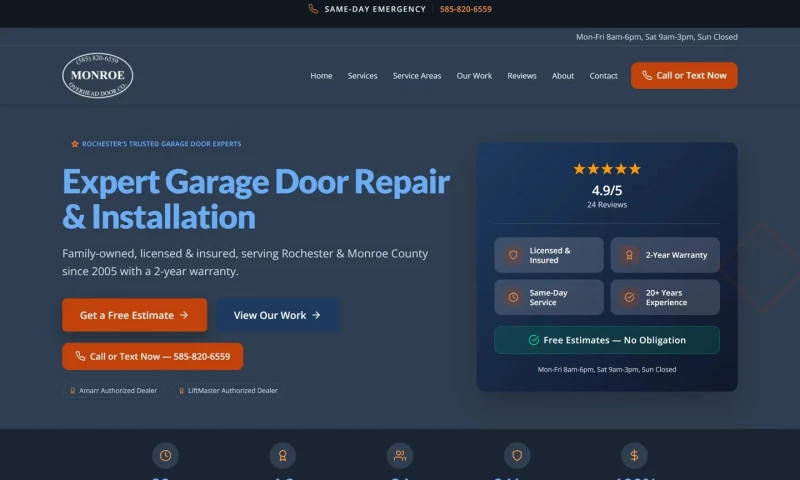Click the shield icon in the stats bar
Viewport: 800px width, 480px height.
pos(517,456)
